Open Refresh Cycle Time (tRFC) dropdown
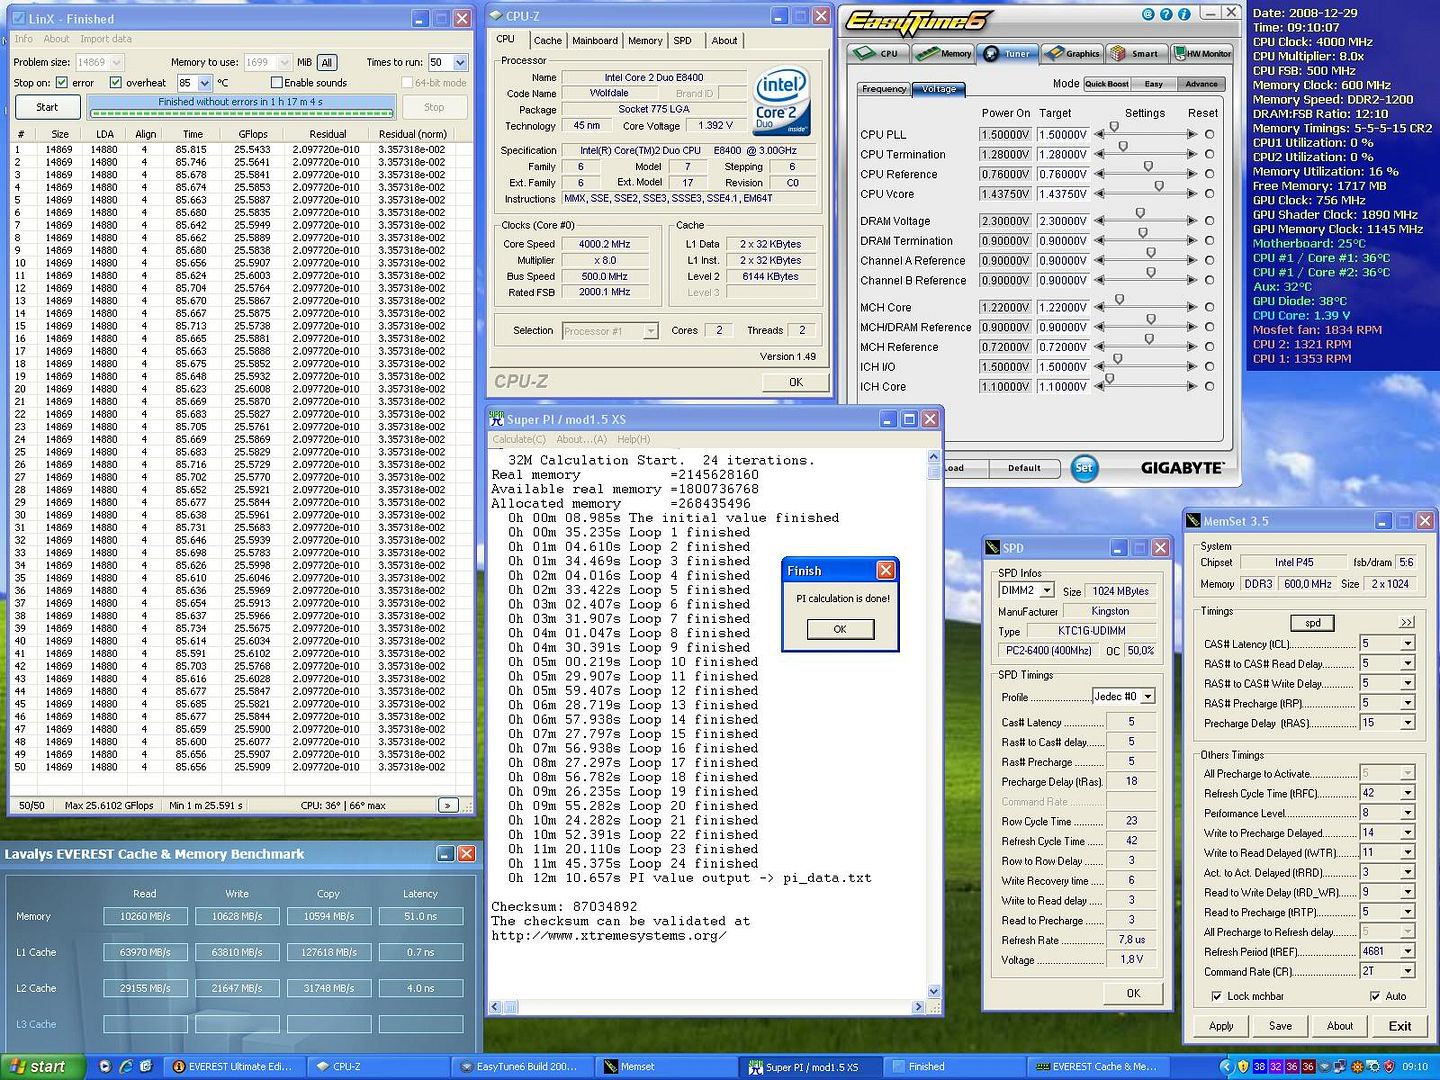 pyautogui.click(x=1408, y=793)
